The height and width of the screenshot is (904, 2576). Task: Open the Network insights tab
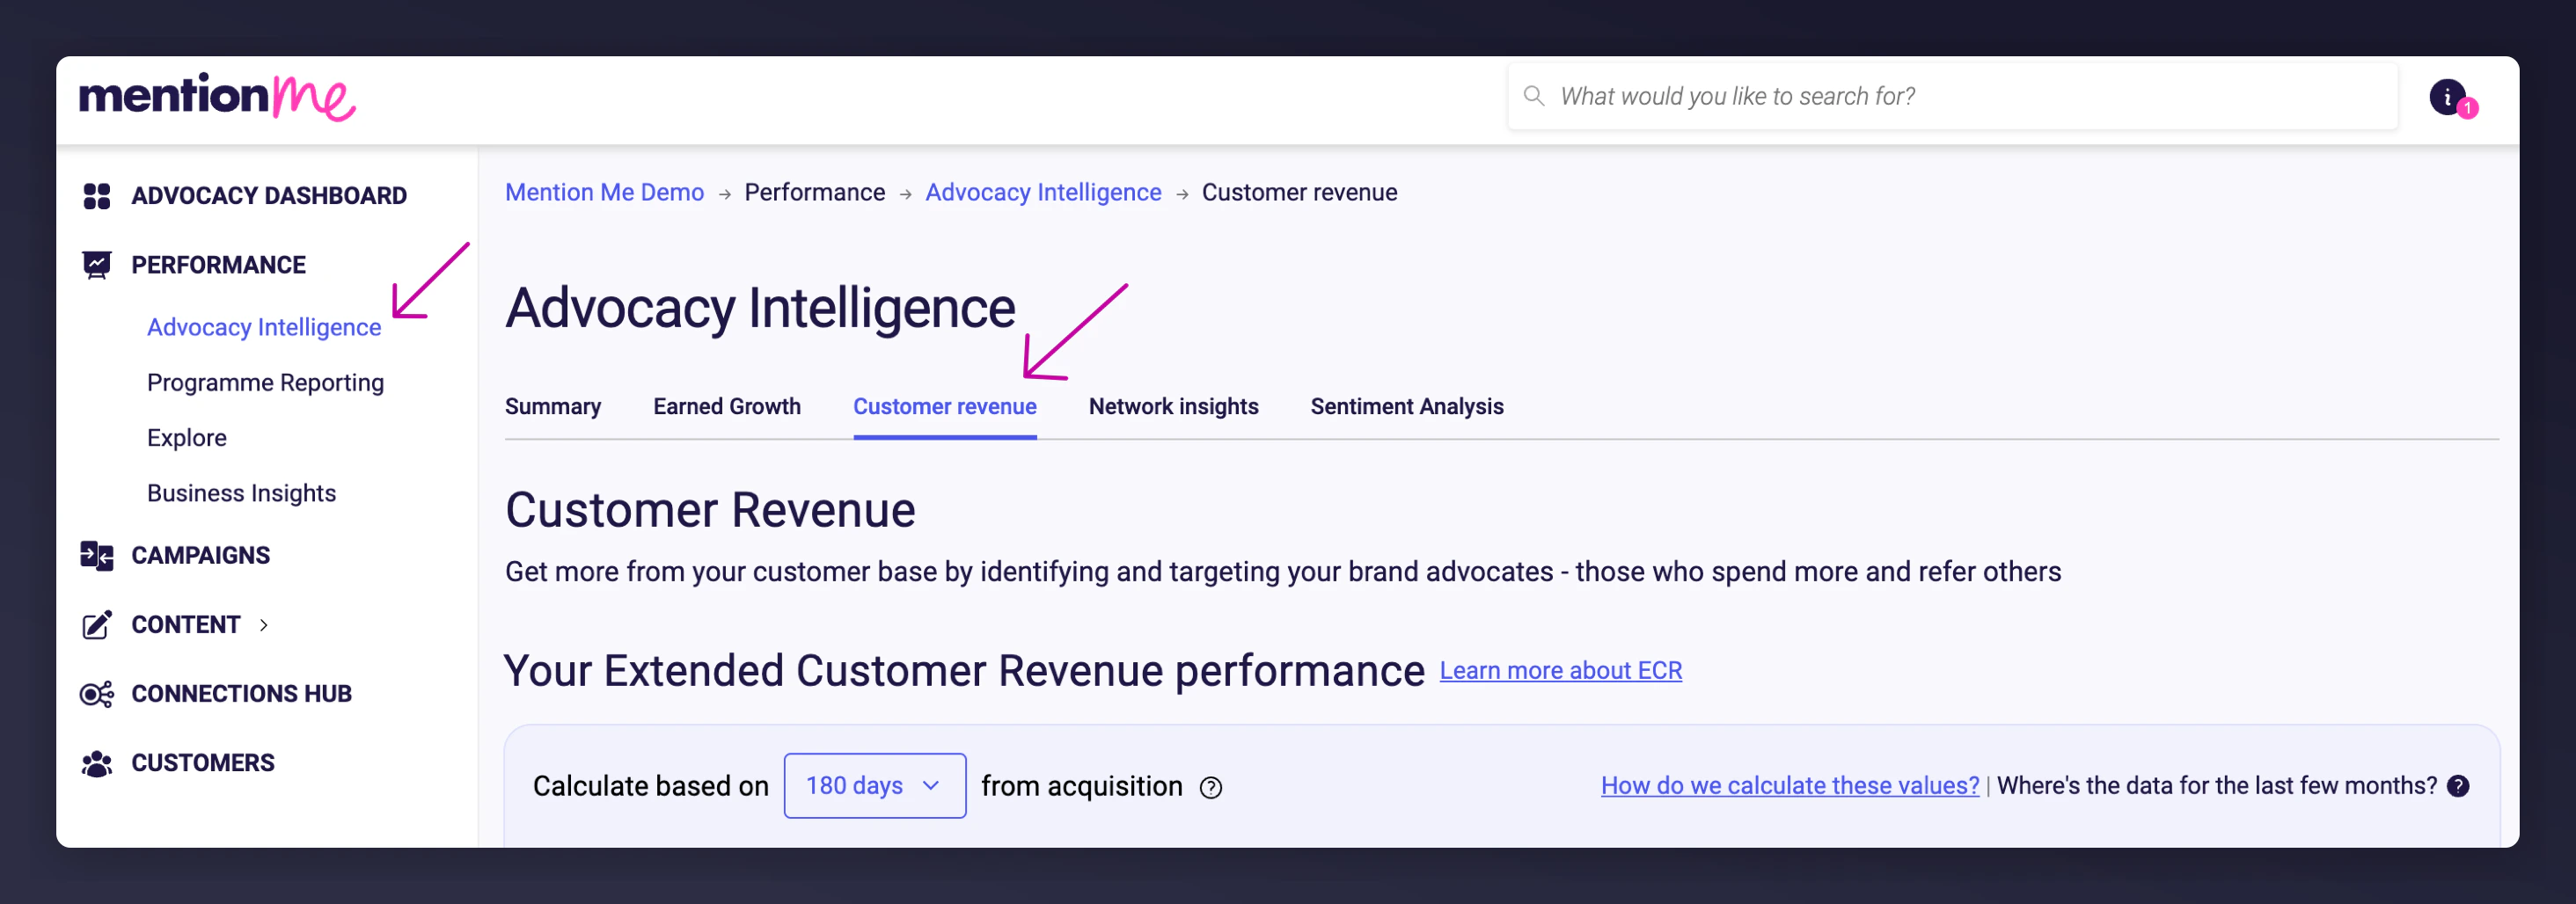tap(1174, 407)
